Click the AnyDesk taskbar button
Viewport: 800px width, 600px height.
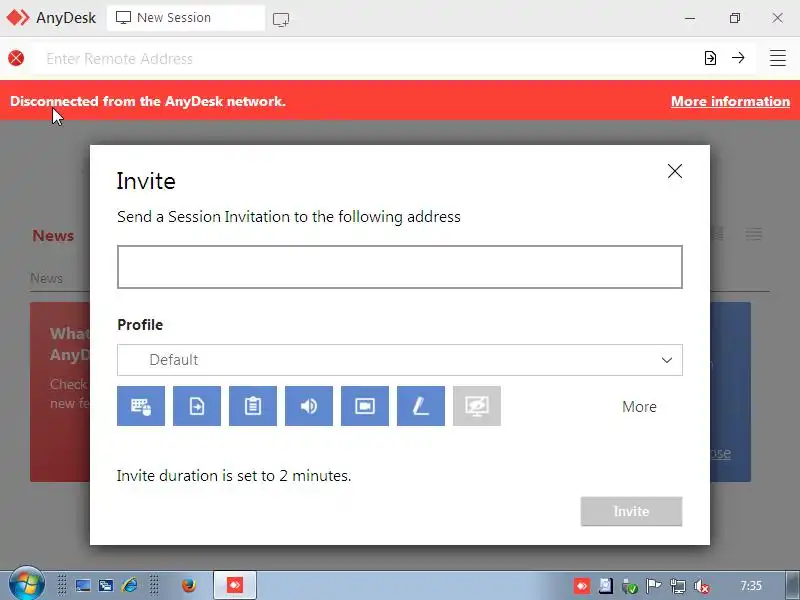coord(235,585)
